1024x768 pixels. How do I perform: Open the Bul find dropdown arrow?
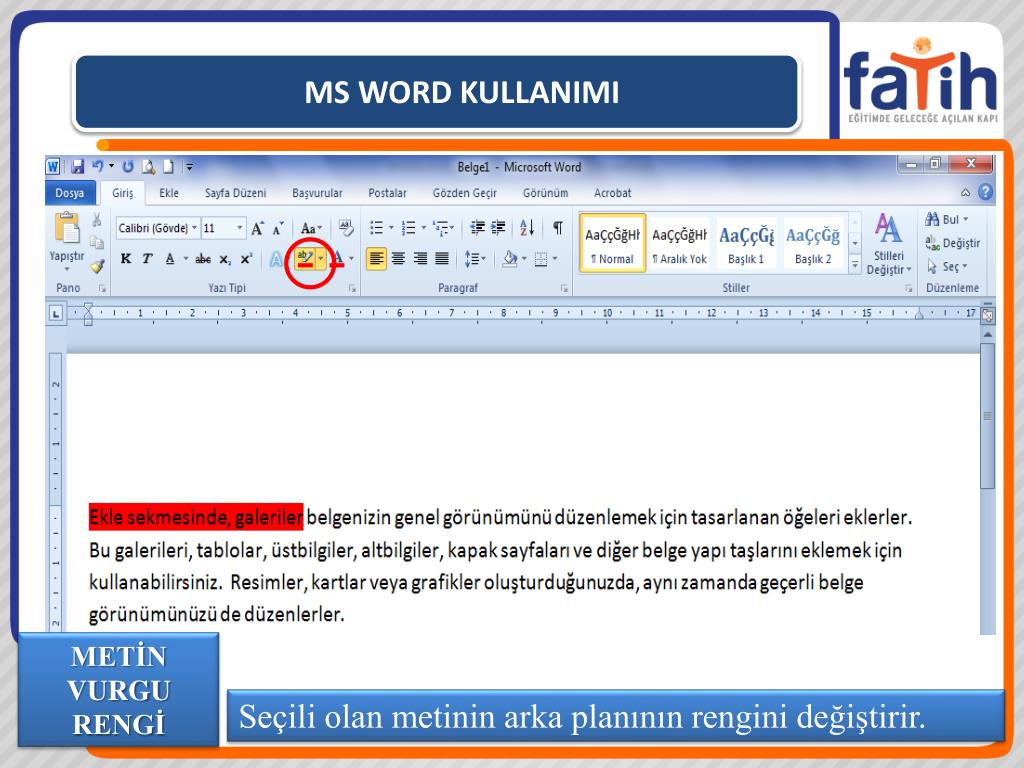click(x=966, y=219)
